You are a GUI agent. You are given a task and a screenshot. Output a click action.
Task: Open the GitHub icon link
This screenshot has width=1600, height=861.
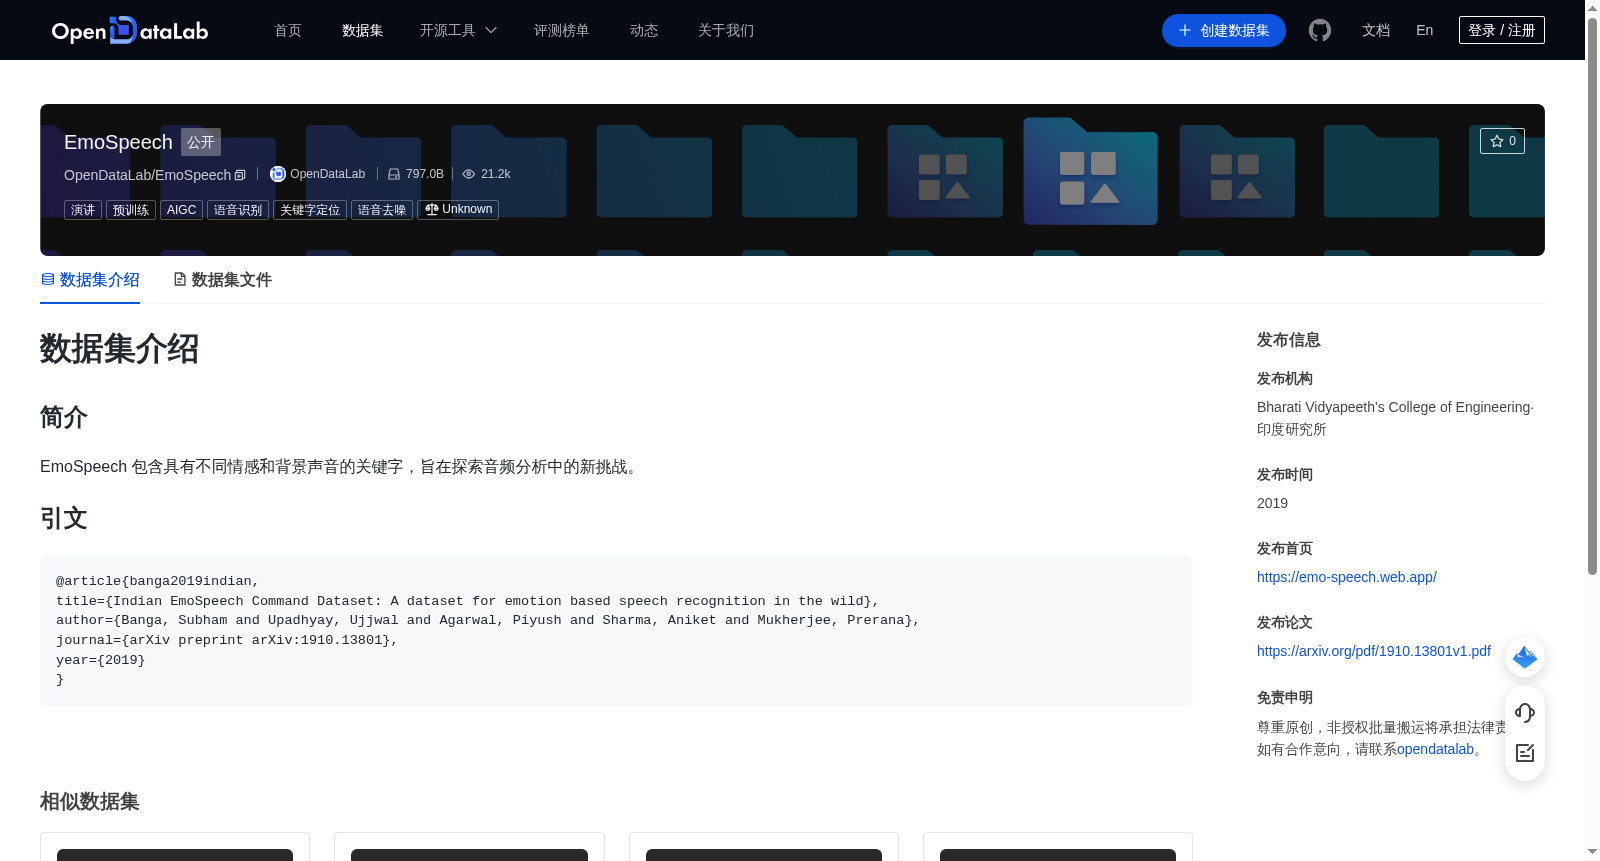point(1320,30)
